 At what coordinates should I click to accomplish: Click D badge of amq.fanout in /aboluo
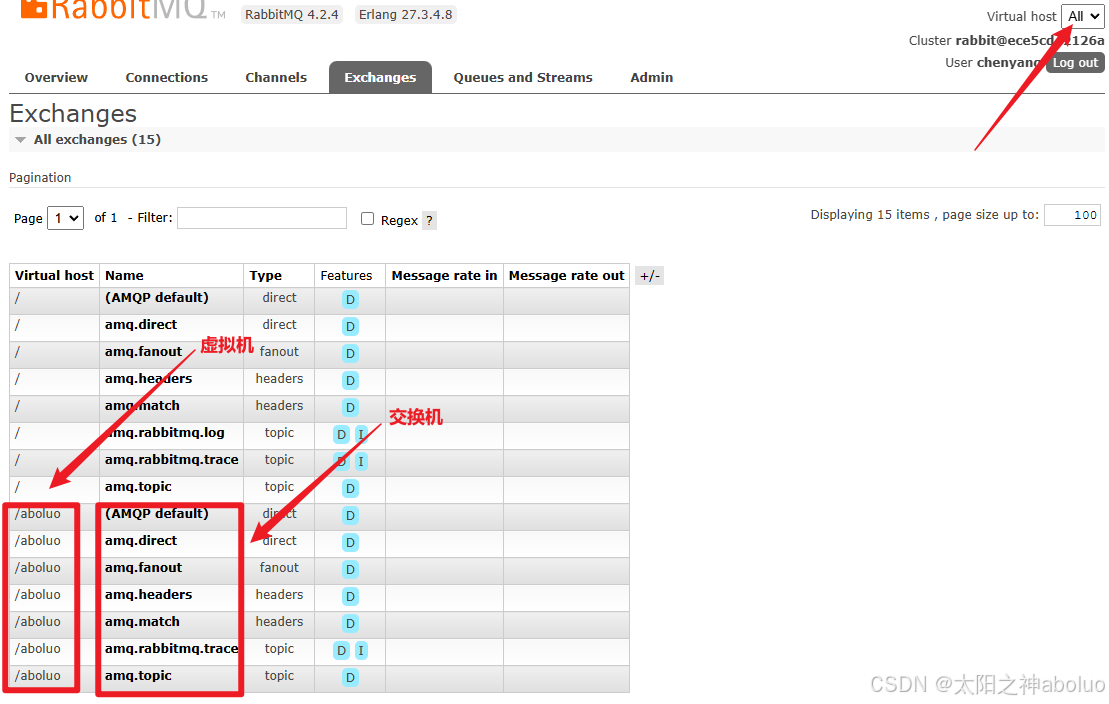tap(350, 570)
